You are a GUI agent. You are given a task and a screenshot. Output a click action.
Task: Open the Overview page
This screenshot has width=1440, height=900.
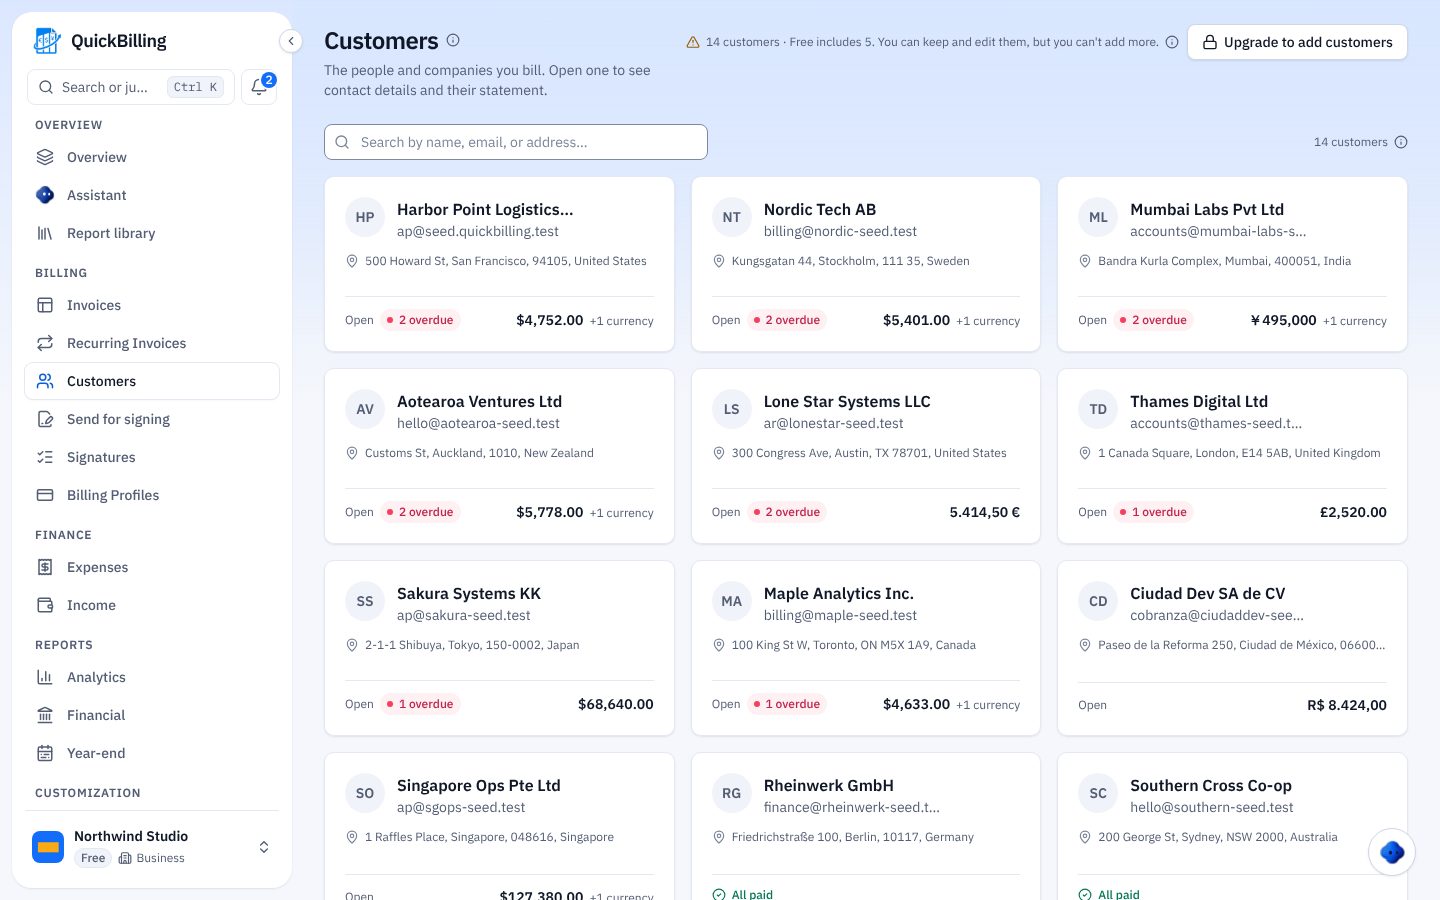click(152, 157)
